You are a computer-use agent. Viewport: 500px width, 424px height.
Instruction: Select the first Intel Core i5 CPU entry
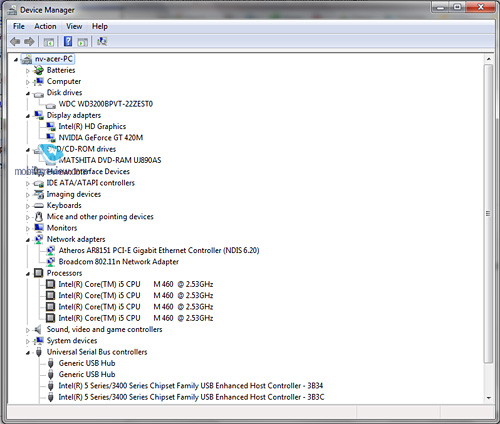point(136,284)
